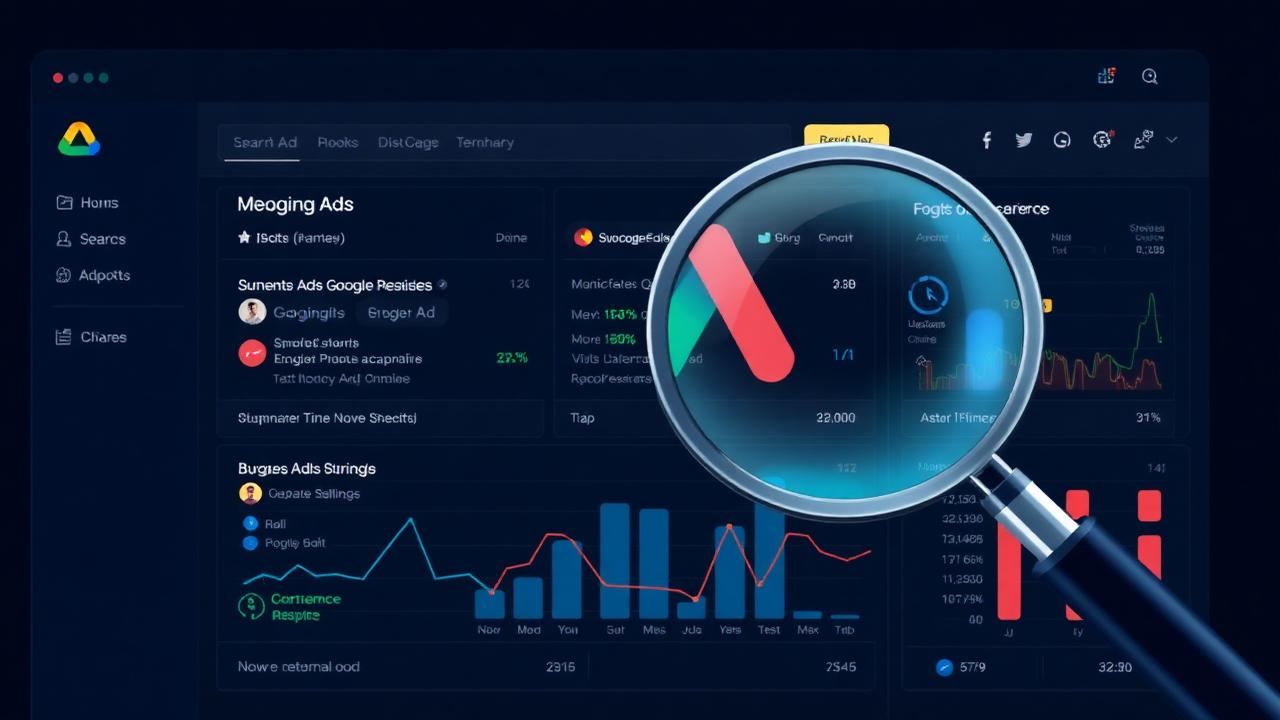
Task: Click the teal icon beside Gbrg
Action: click(x=764, y=238)
